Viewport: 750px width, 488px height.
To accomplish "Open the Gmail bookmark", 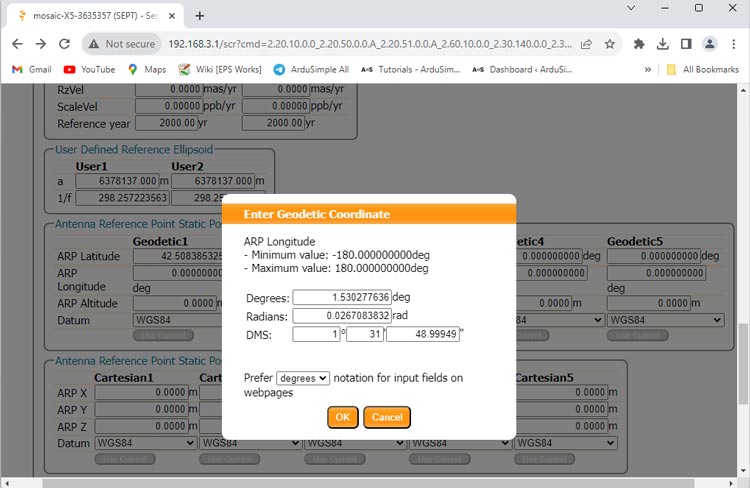I will (x=31, y=69).
